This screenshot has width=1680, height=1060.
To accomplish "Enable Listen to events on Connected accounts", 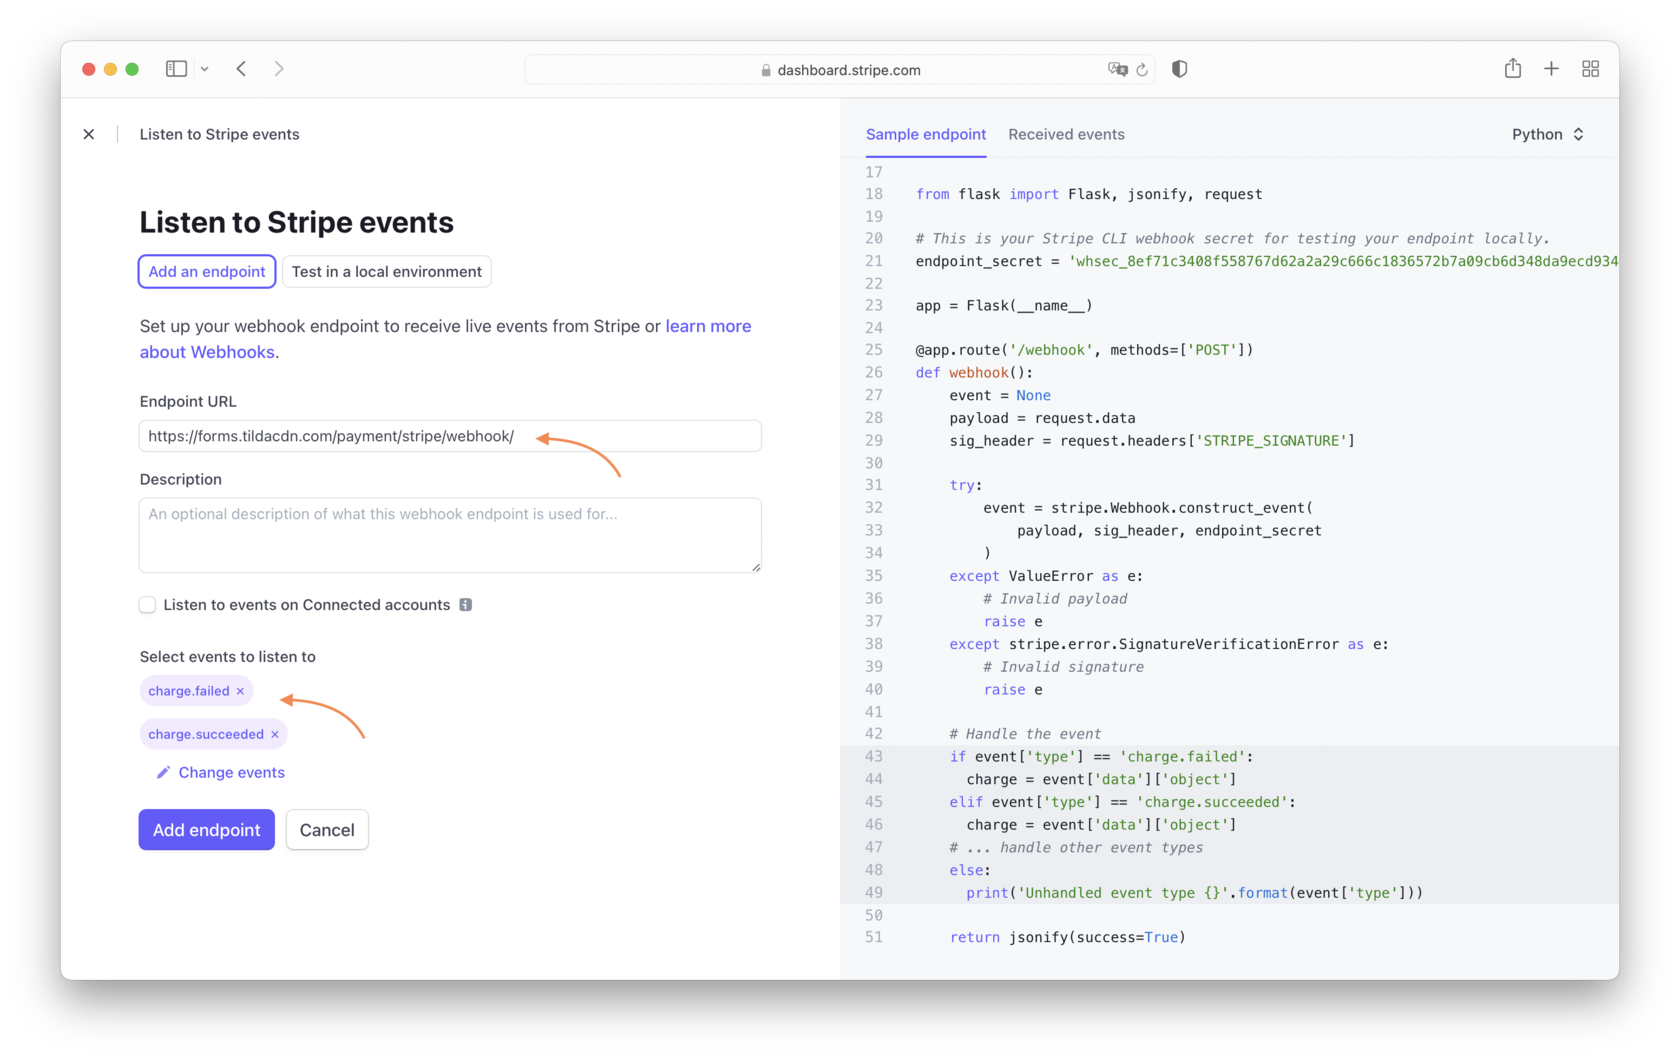I will coord(148,605).
